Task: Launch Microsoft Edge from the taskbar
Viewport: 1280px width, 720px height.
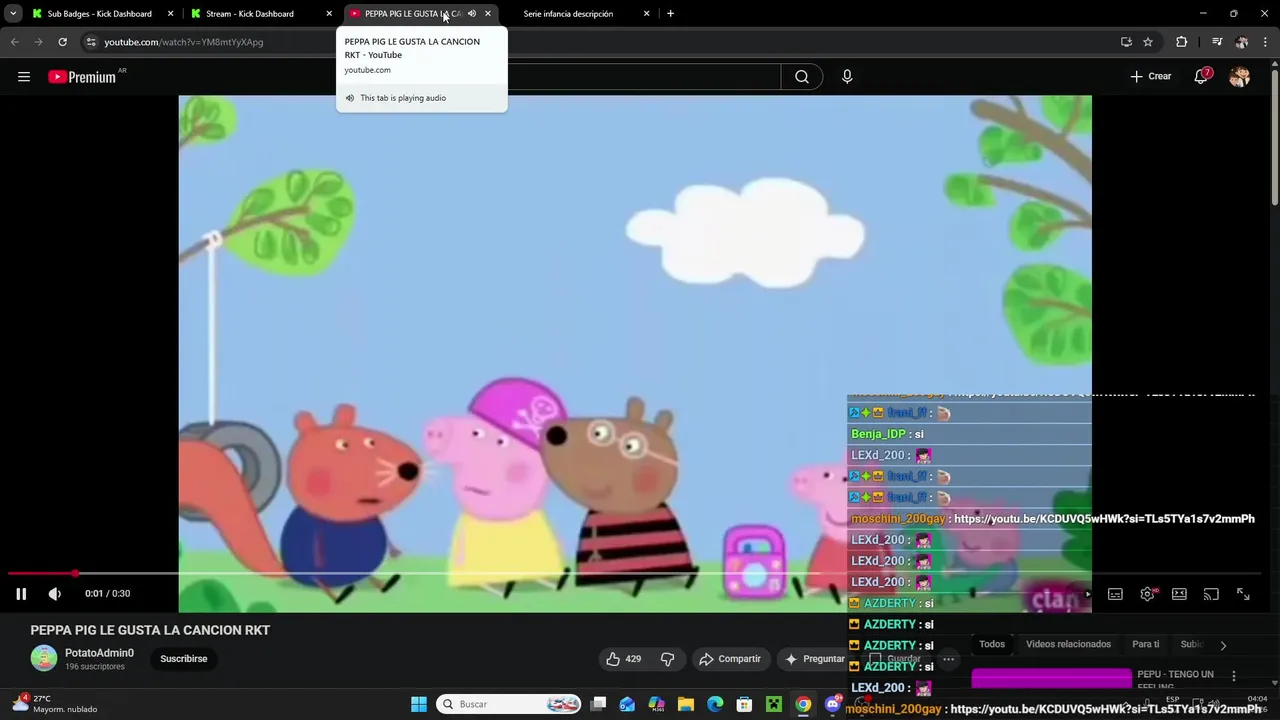Action: (715, 704)
